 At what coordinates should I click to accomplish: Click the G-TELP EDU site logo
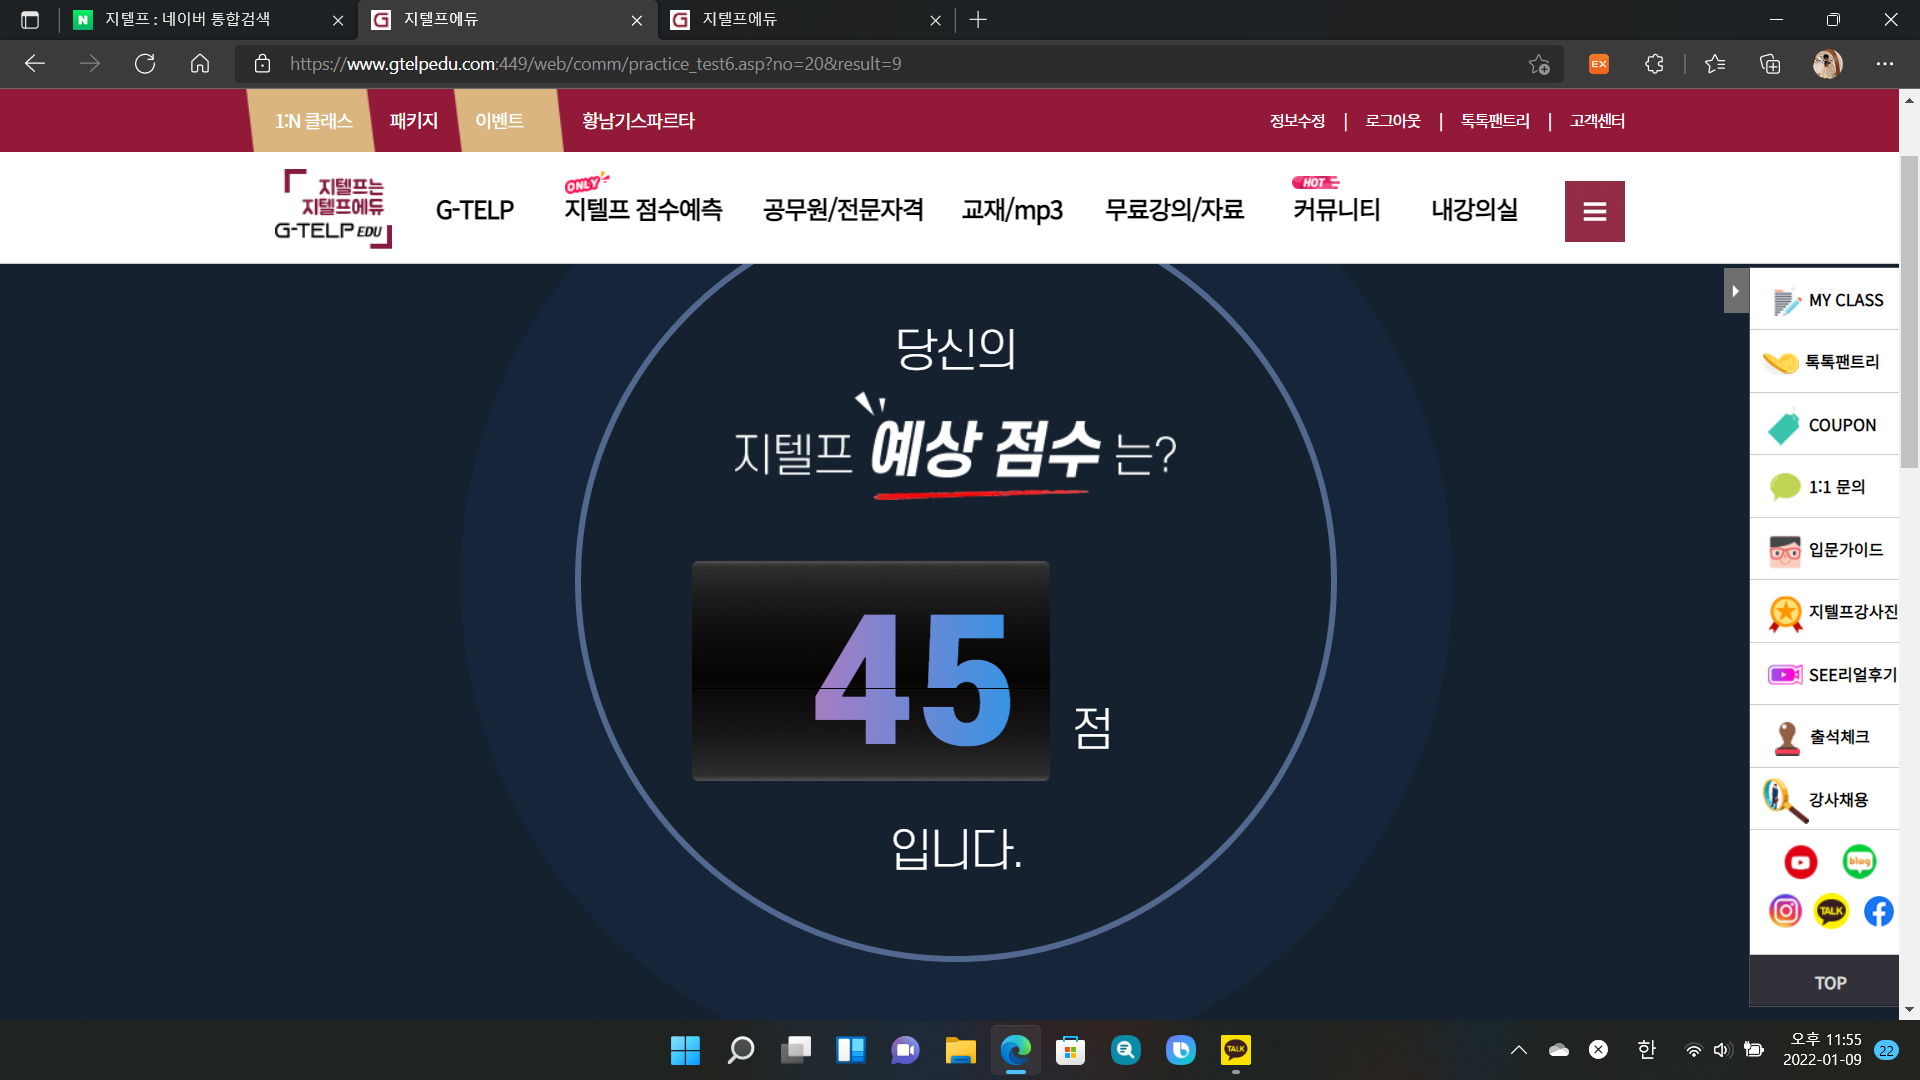click(333, 209)
